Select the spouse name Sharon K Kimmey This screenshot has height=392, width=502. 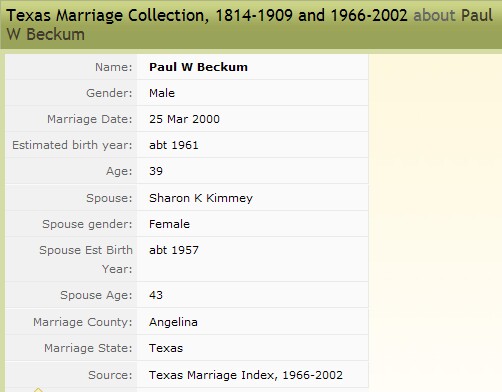point(201,198)
